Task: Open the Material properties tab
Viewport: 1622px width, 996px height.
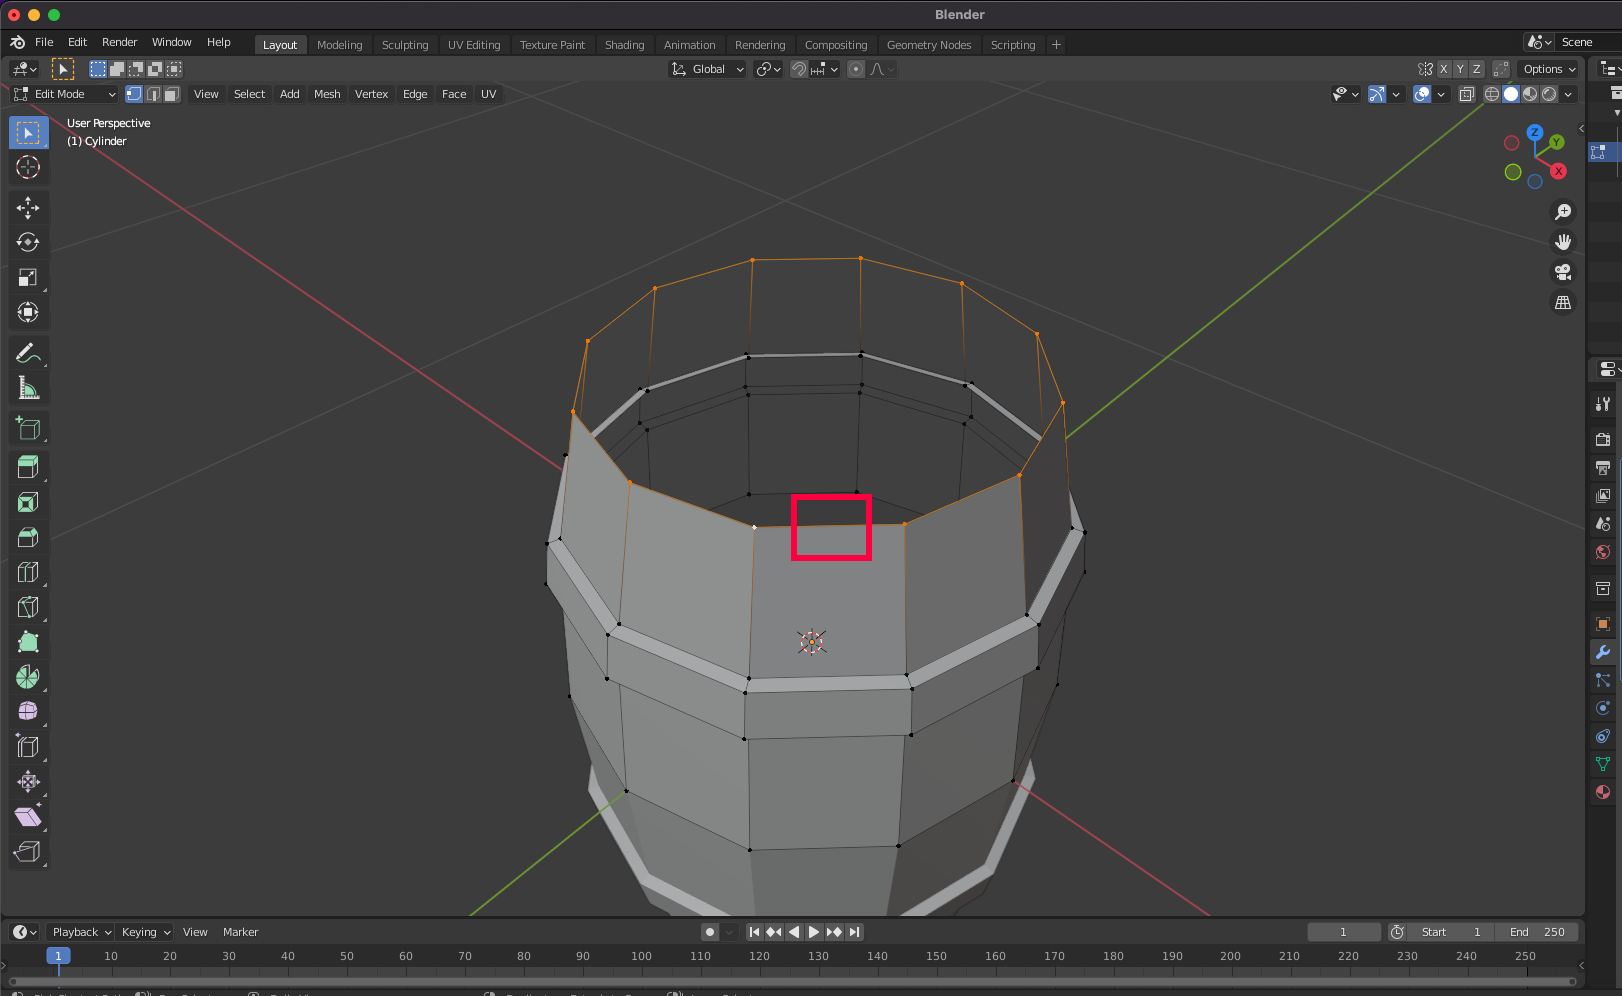Action: 1603,792
